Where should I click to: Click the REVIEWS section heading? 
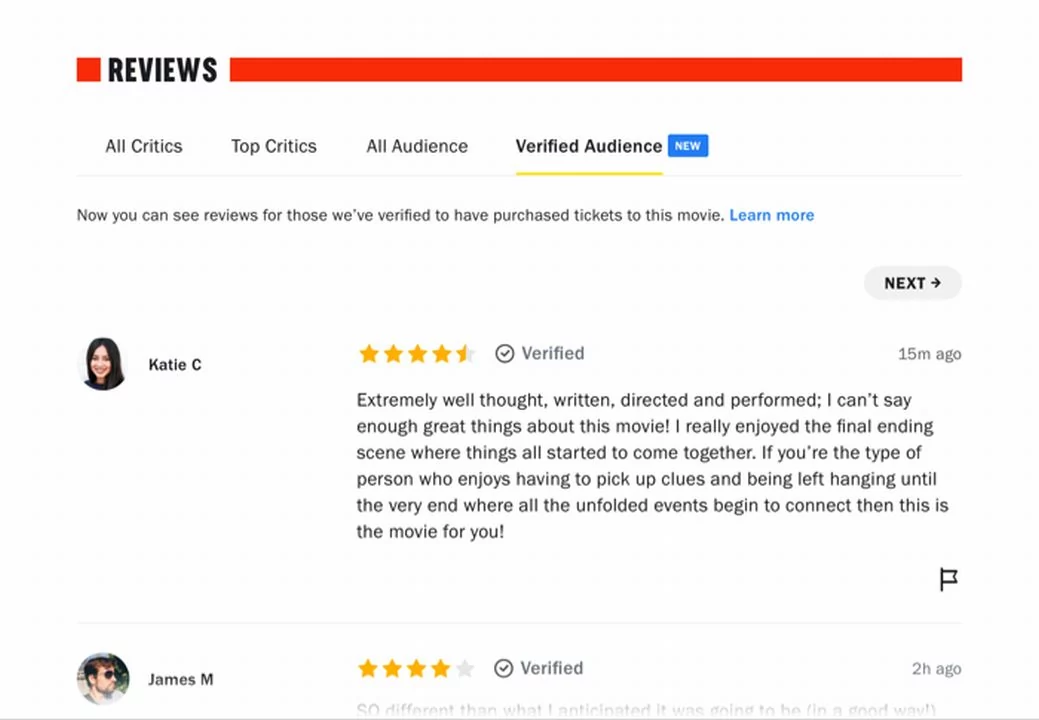[162, 70]
